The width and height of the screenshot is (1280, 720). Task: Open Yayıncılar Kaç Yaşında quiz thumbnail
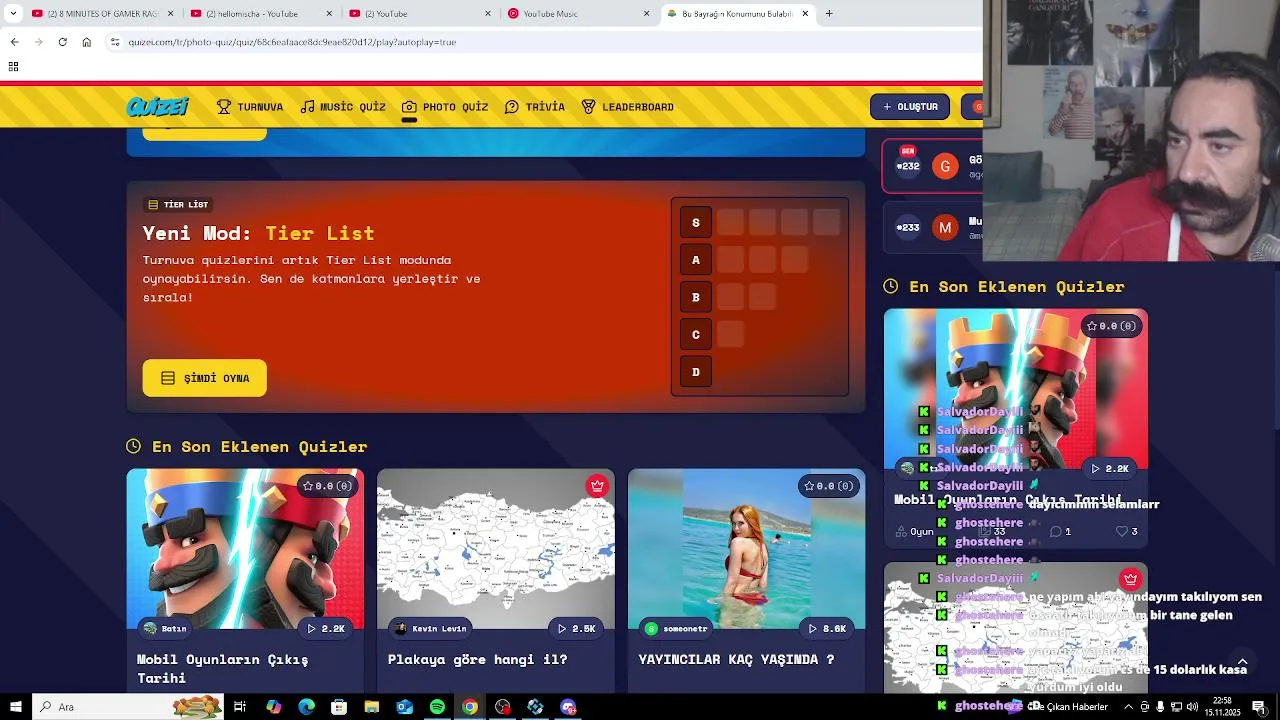tap(747, 549)
